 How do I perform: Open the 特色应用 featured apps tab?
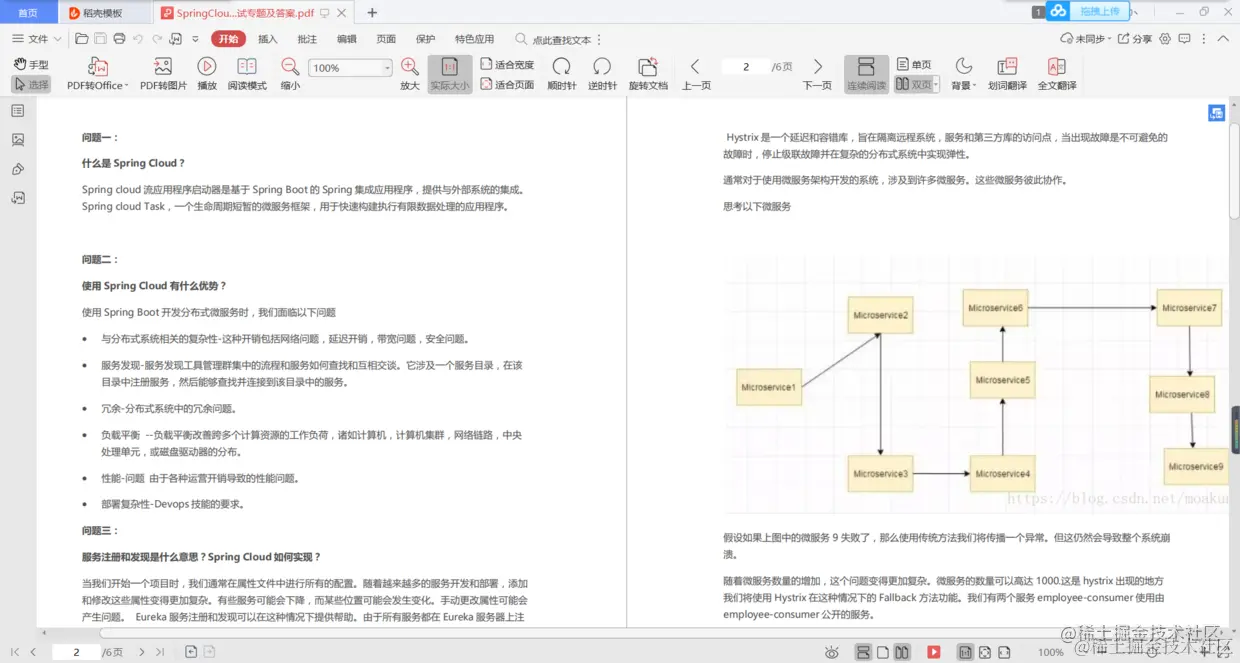pyautogui.click(x=474, y=39)
